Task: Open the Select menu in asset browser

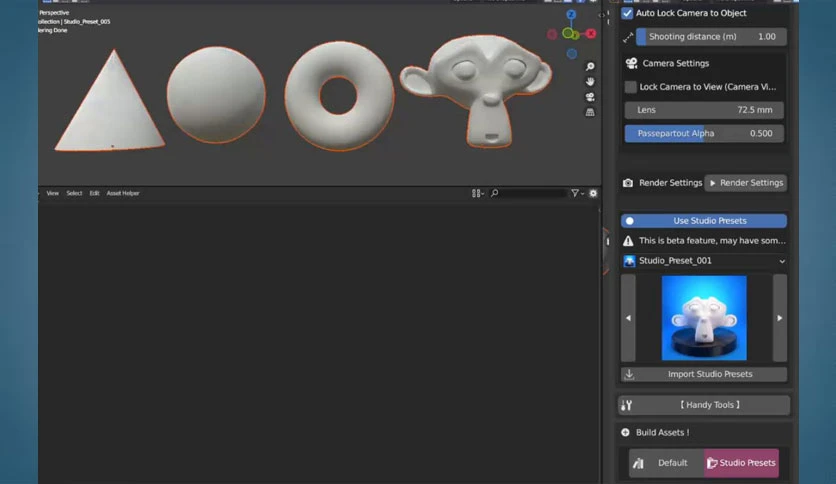Action: pos(74,193)
